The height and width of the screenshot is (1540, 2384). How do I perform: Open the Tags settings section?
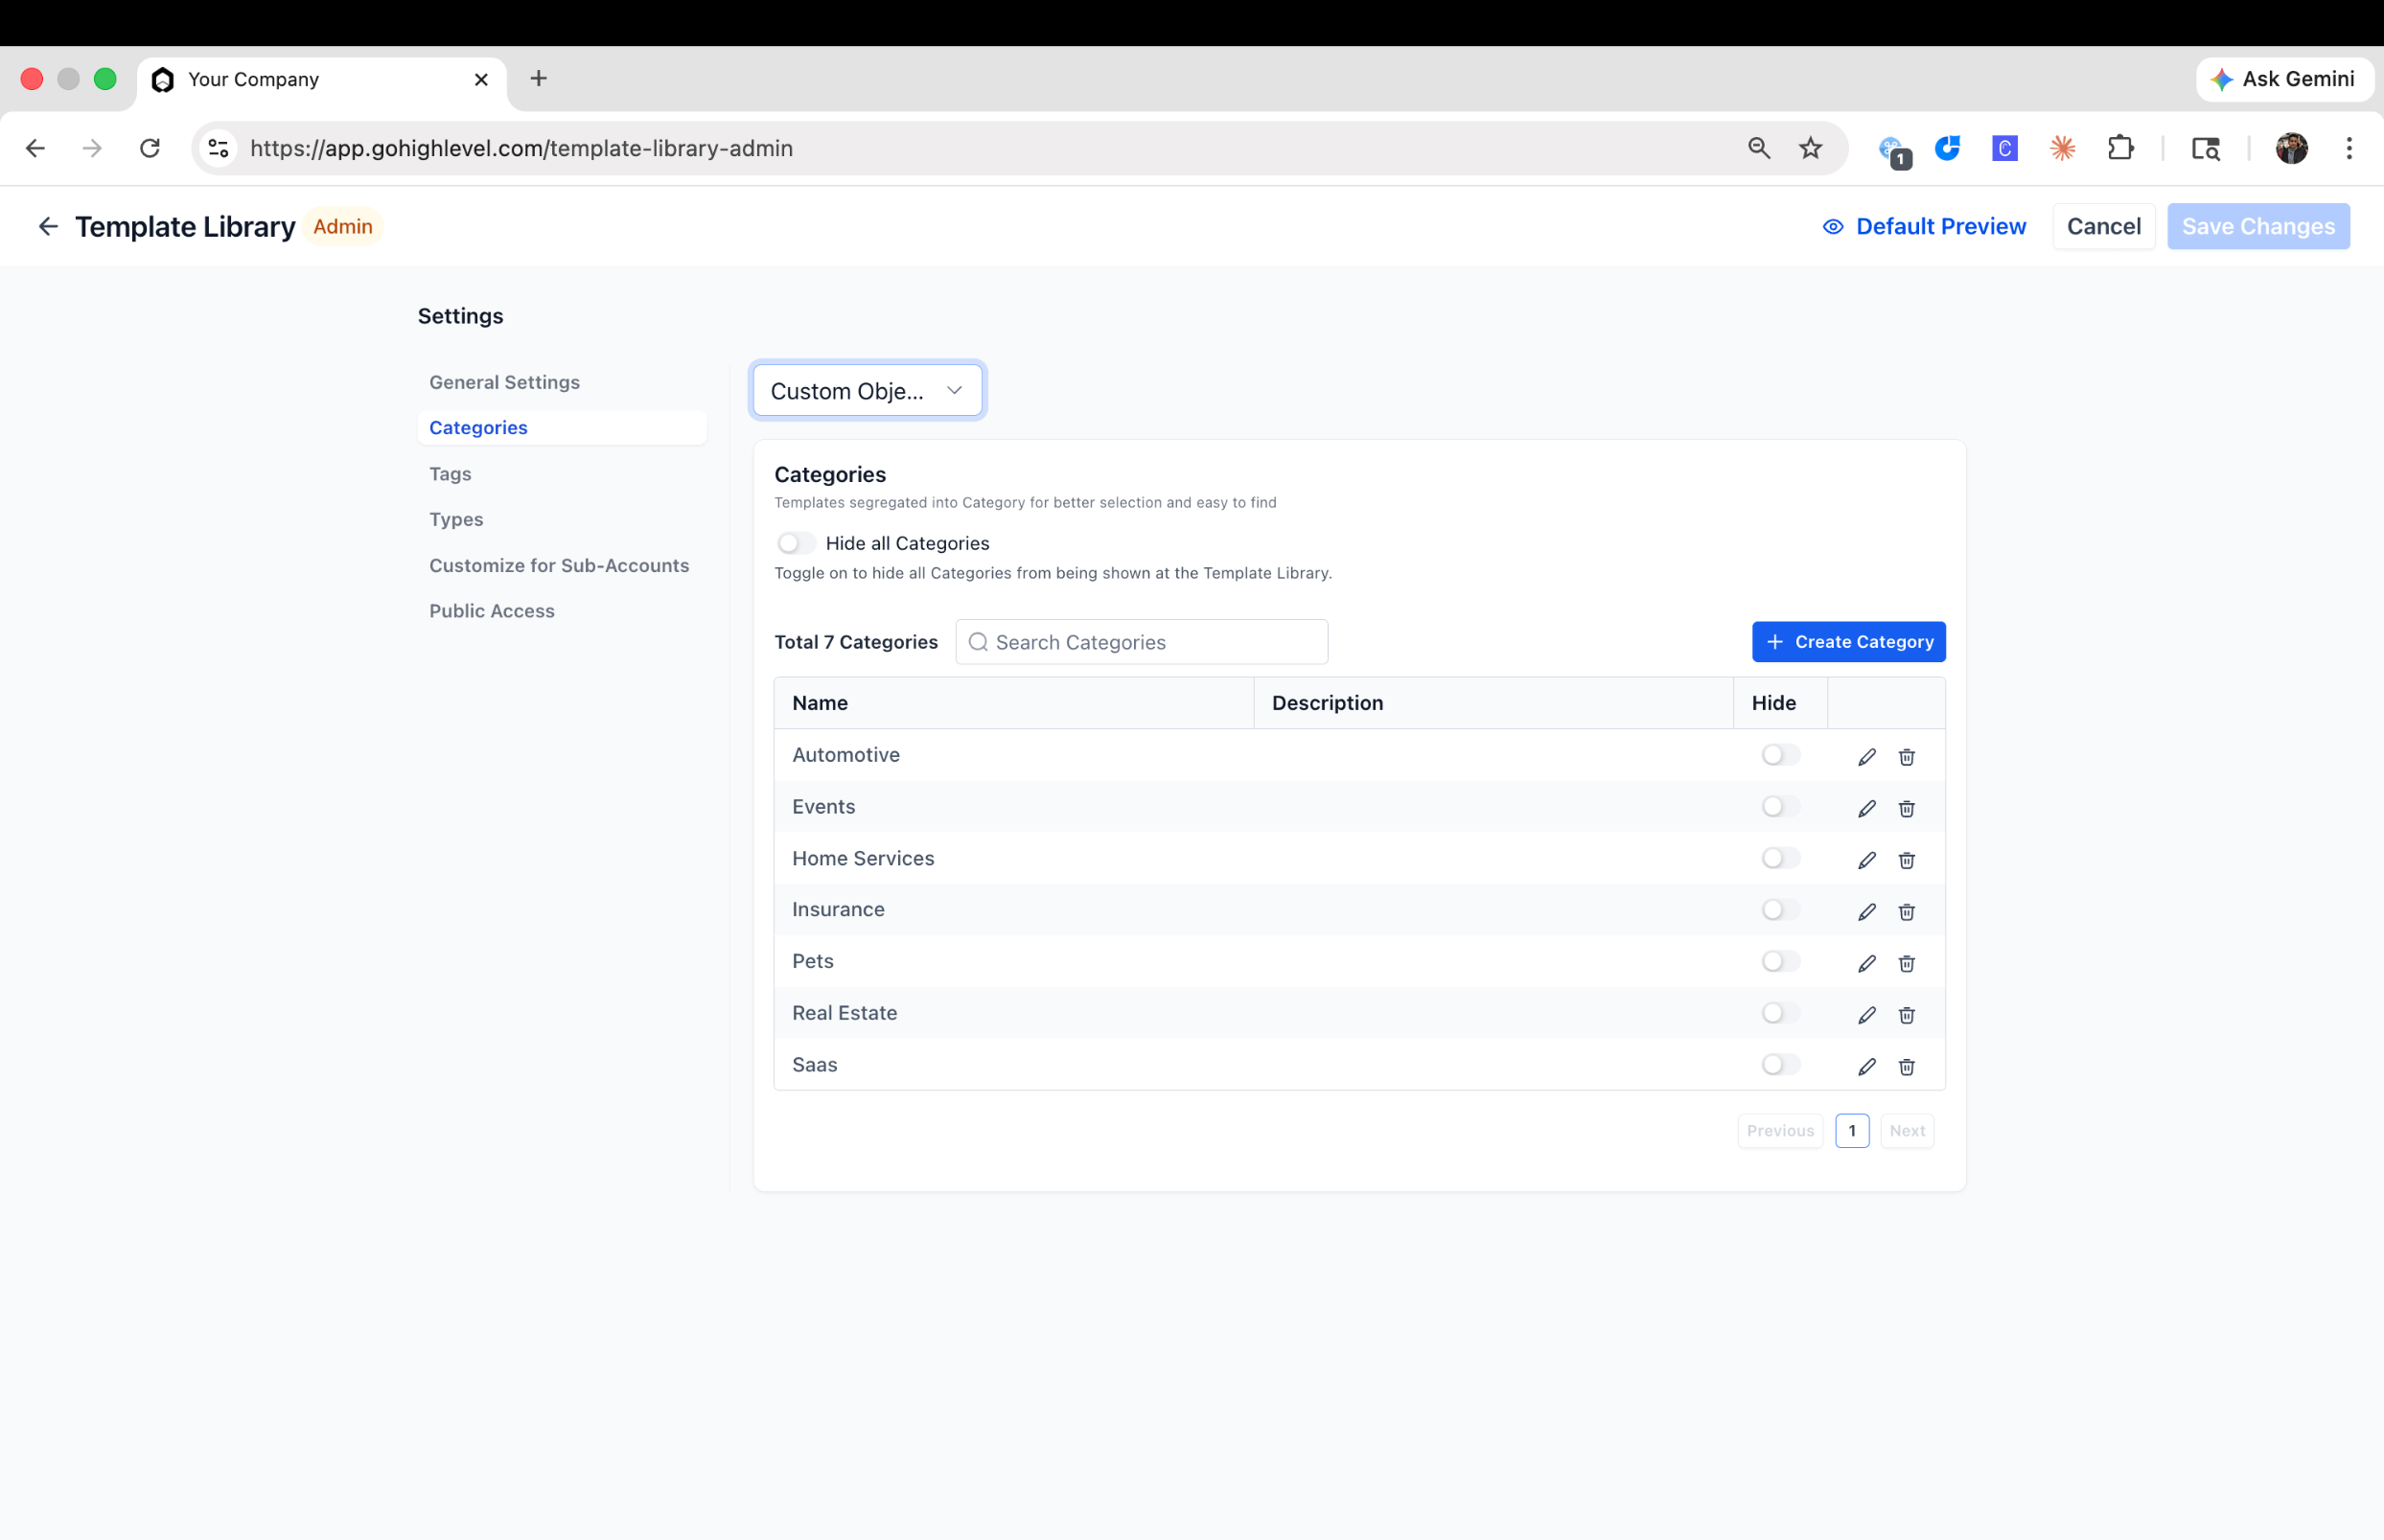tap(450, 474)
